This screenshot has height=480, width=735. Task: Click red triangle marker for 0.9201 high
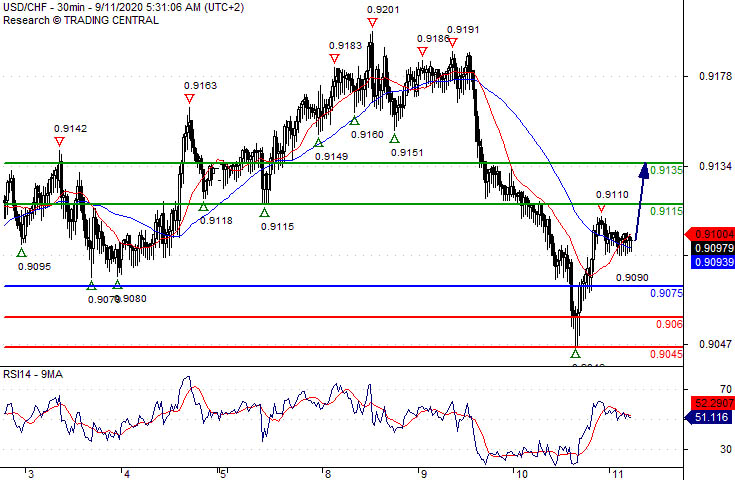372,22
